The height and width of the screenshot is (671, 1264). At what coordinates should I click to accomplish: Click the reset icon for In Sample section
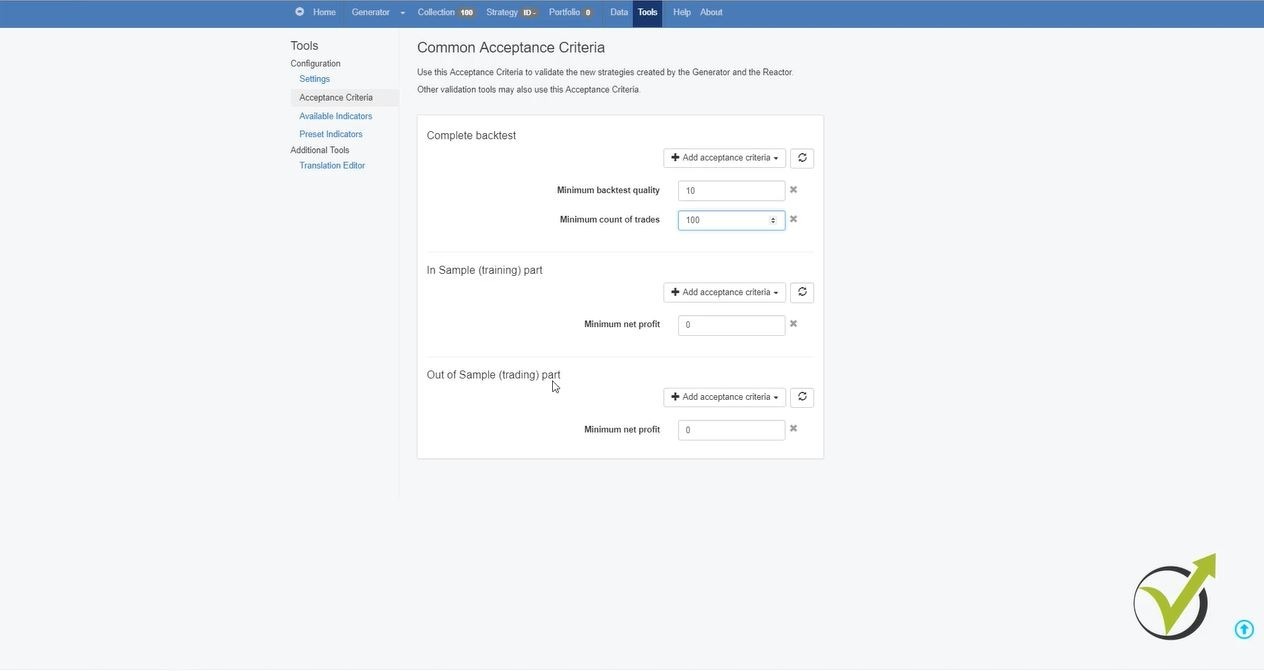(802, 292)
